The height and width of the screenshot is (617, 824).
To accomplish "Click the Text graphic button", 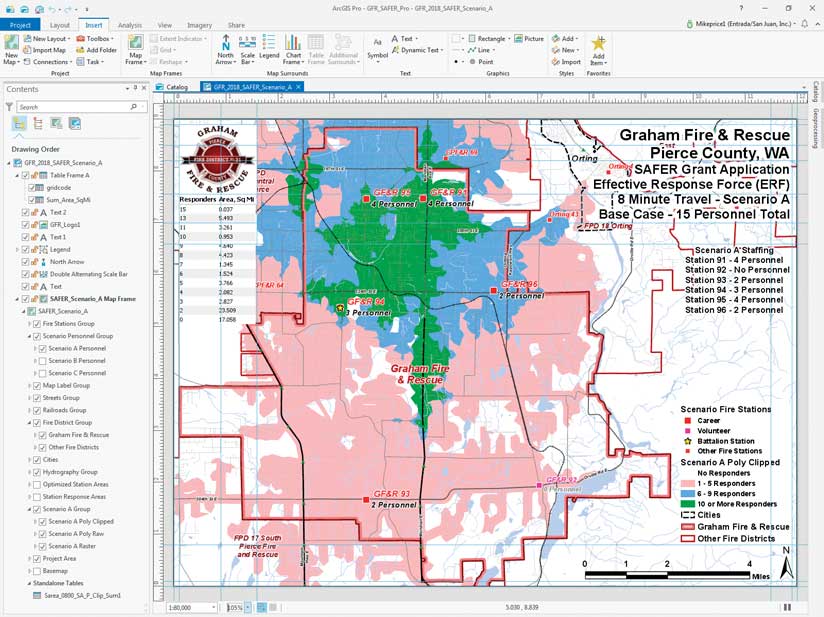I will pos(404,39).
